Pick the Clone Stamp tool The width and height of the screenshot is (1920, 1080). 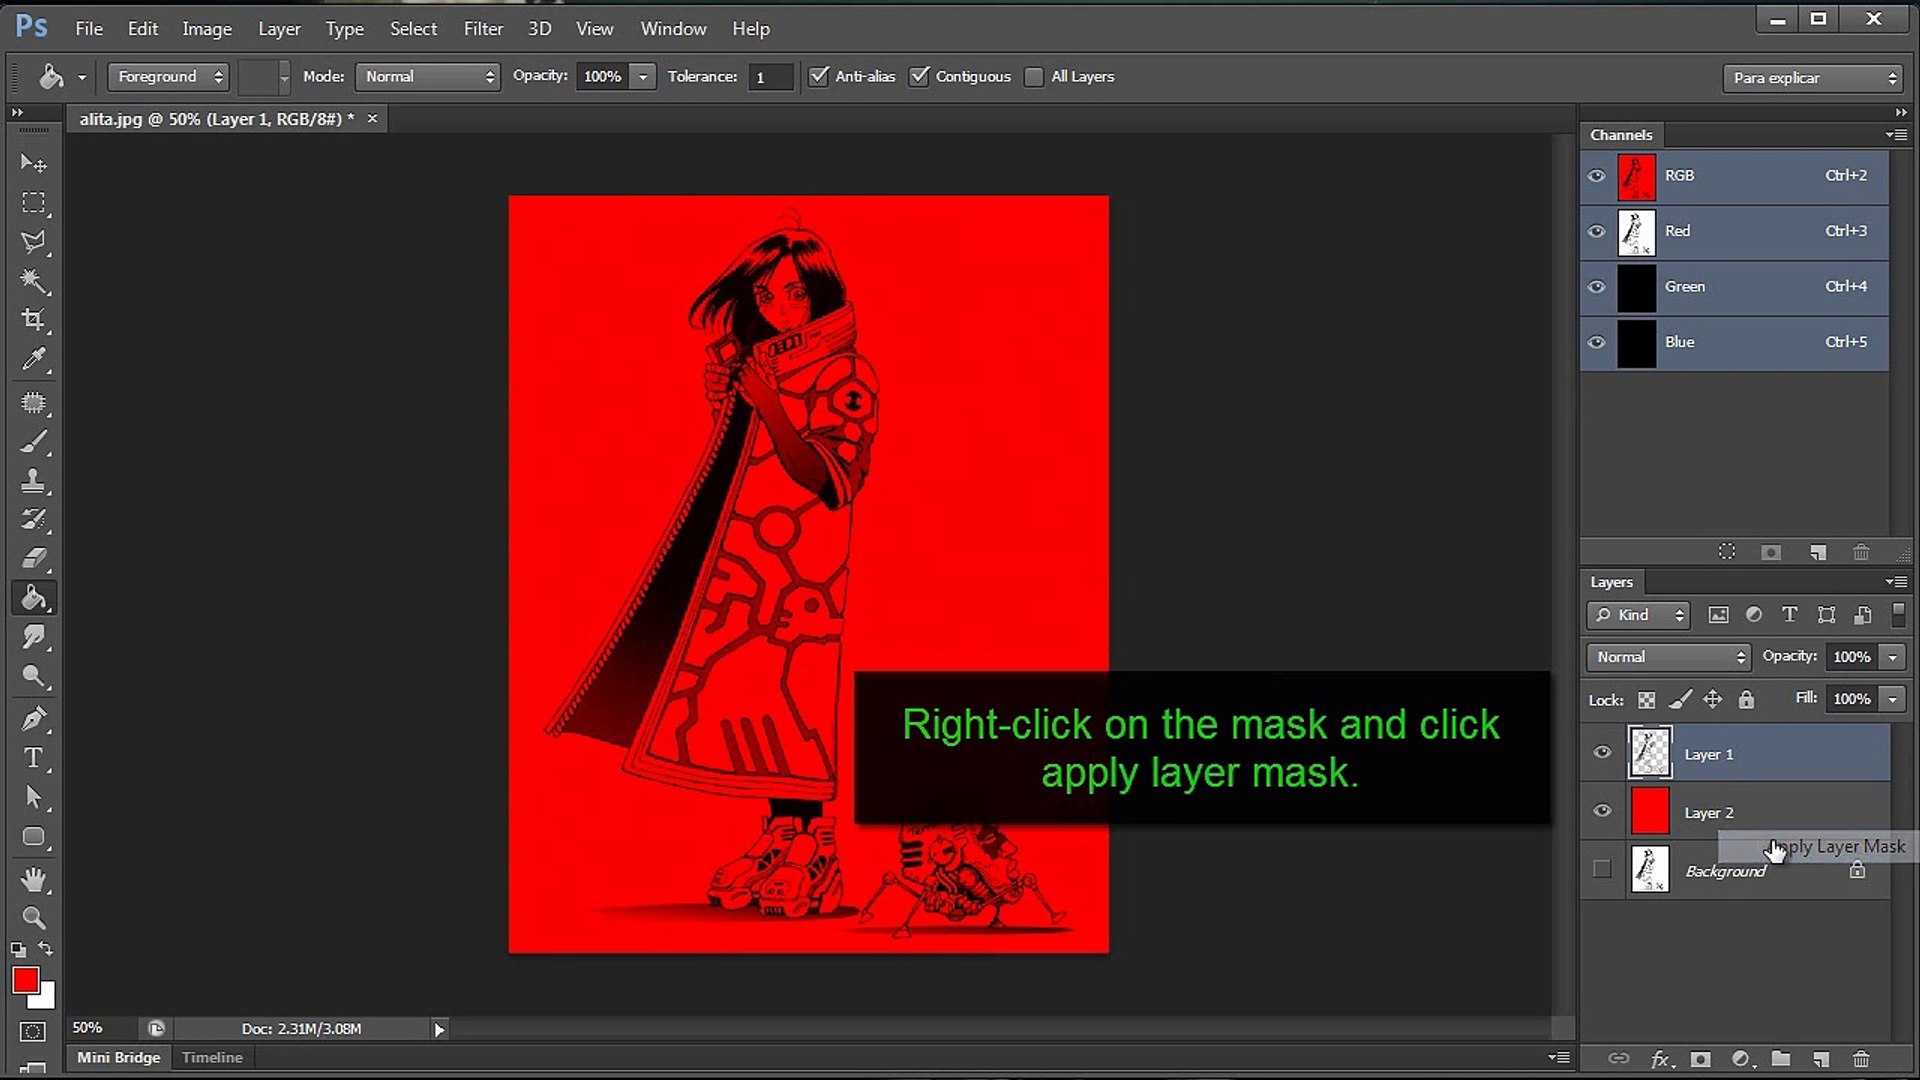pos(33,481)
